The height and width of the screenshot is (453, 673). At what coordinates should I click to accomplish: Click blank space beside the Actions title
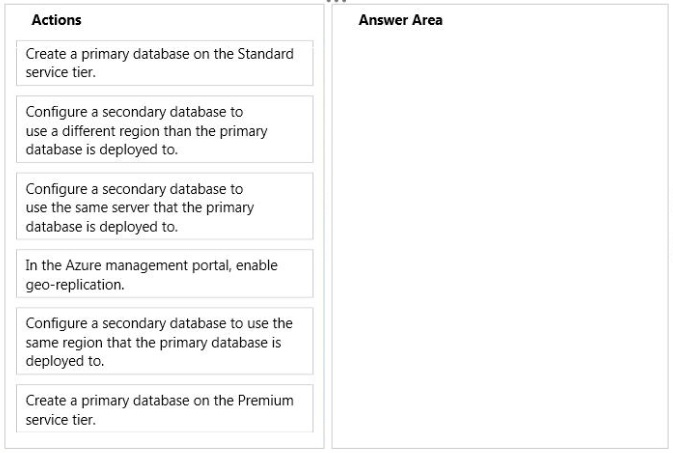tap(202, 20)
